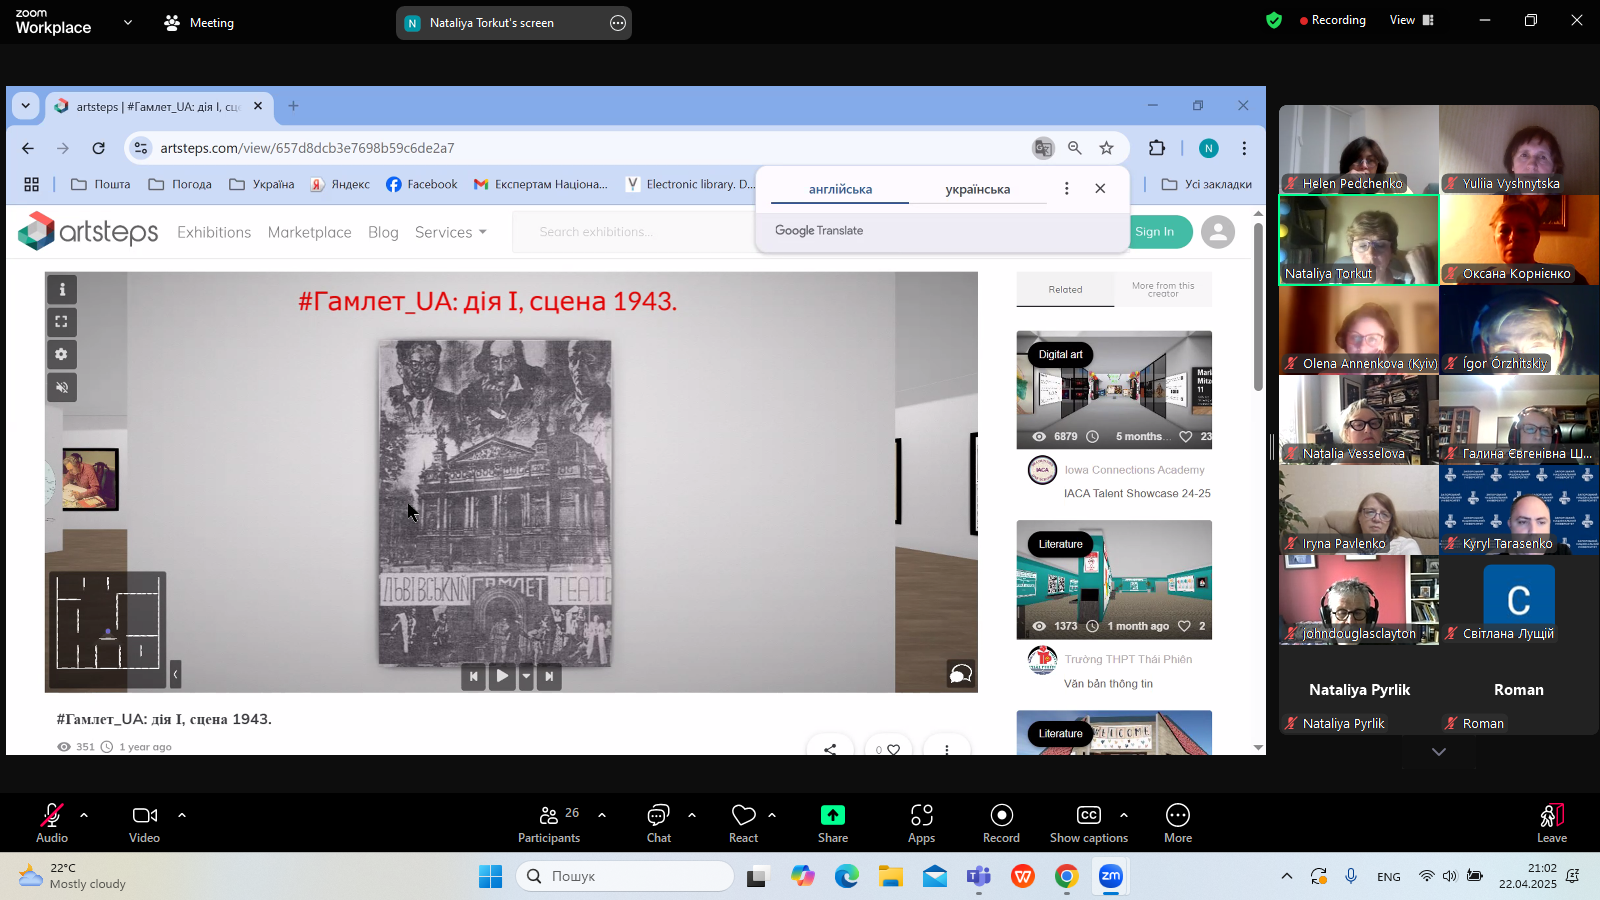Open the Marketplace link

pyautogui.click(x=309, y=232)
